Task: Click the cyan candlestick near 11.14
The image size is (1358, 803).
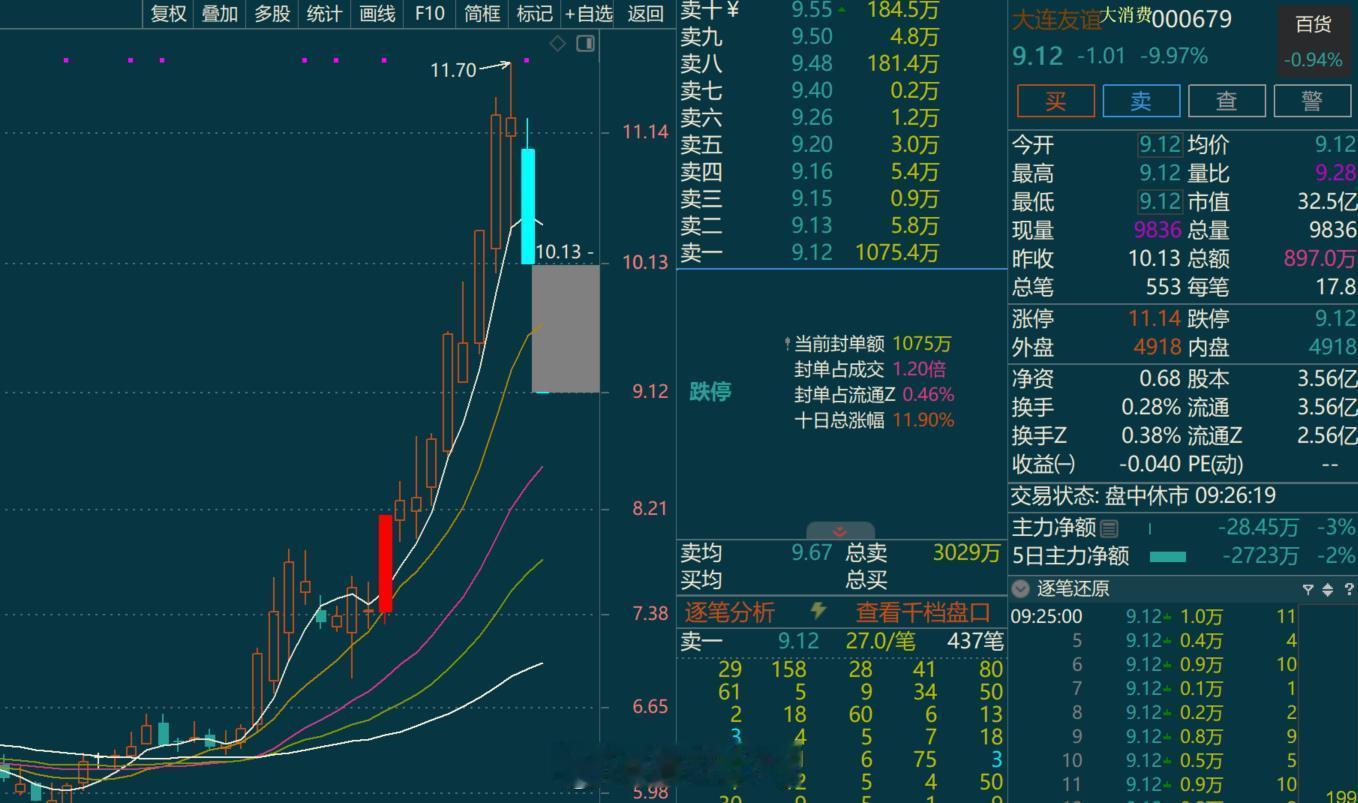Action: [x=528, y=206]
